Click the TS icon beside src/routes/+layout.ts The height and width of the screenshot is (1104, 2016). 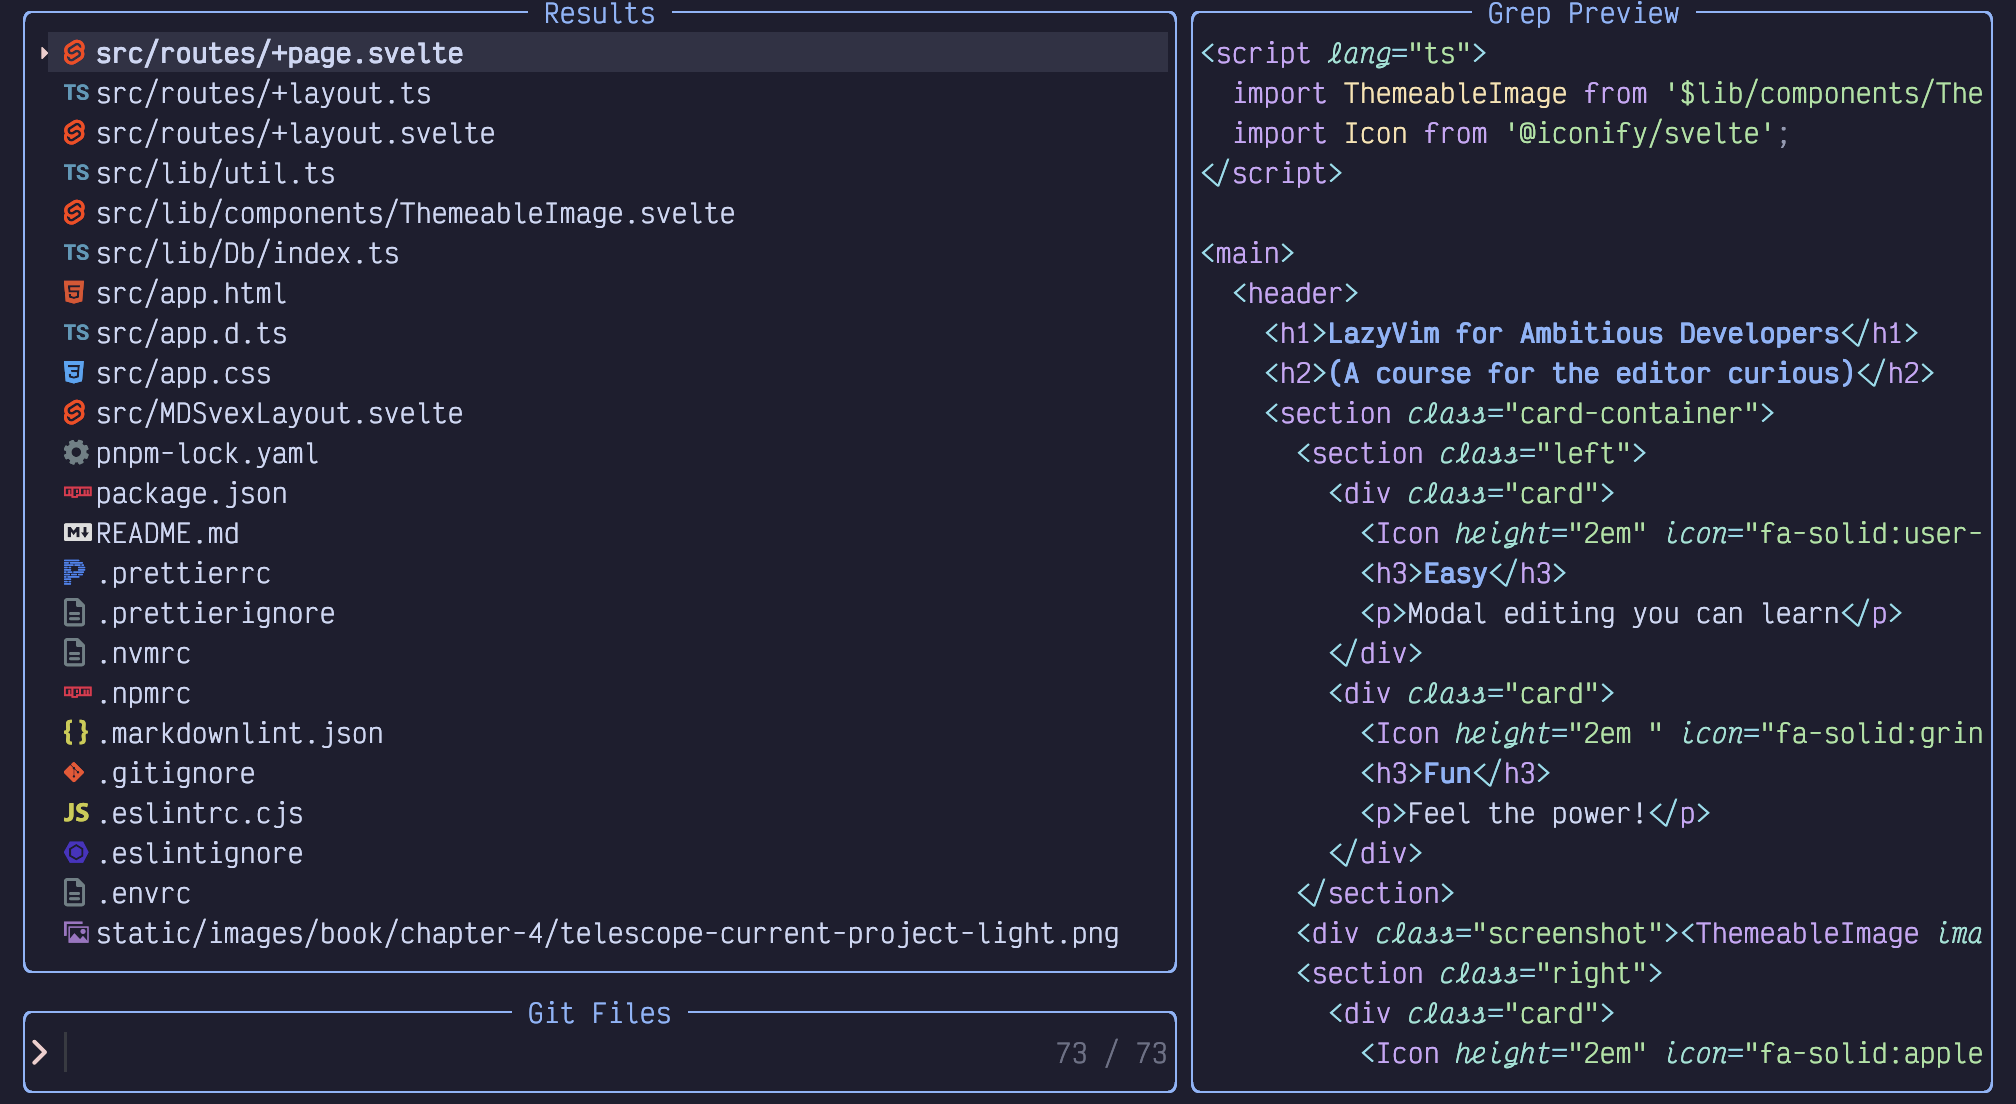[x=76, y=93]
